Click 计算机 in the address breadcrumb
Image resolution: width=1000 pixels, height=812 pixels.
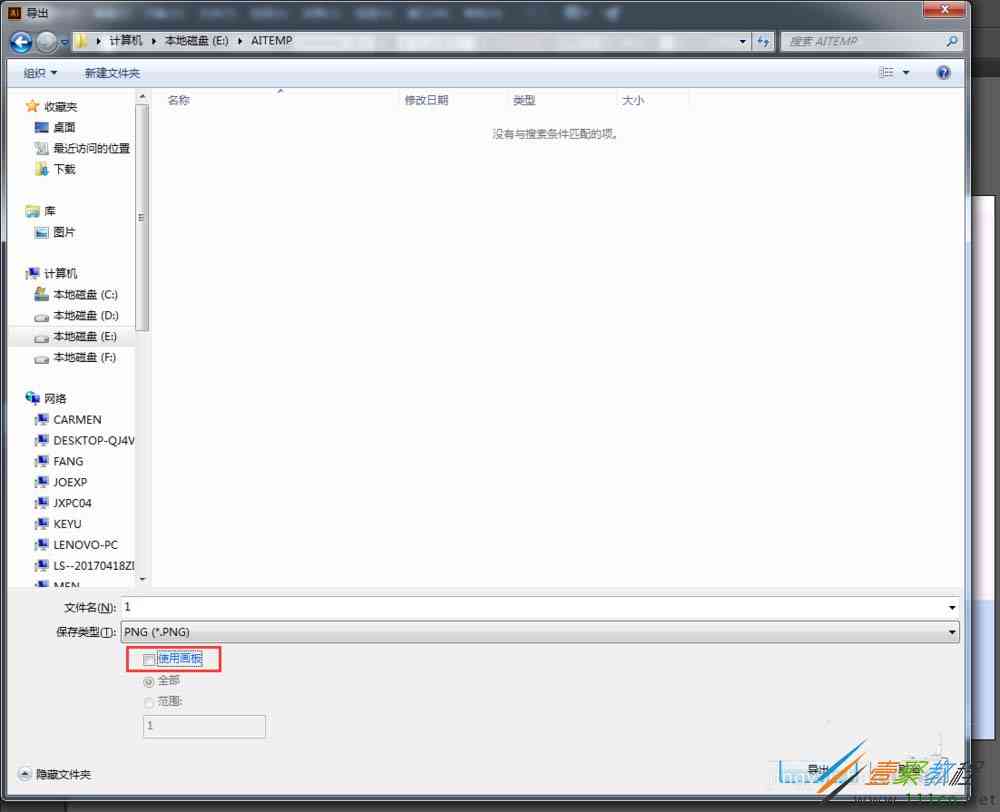click(126, 41)
